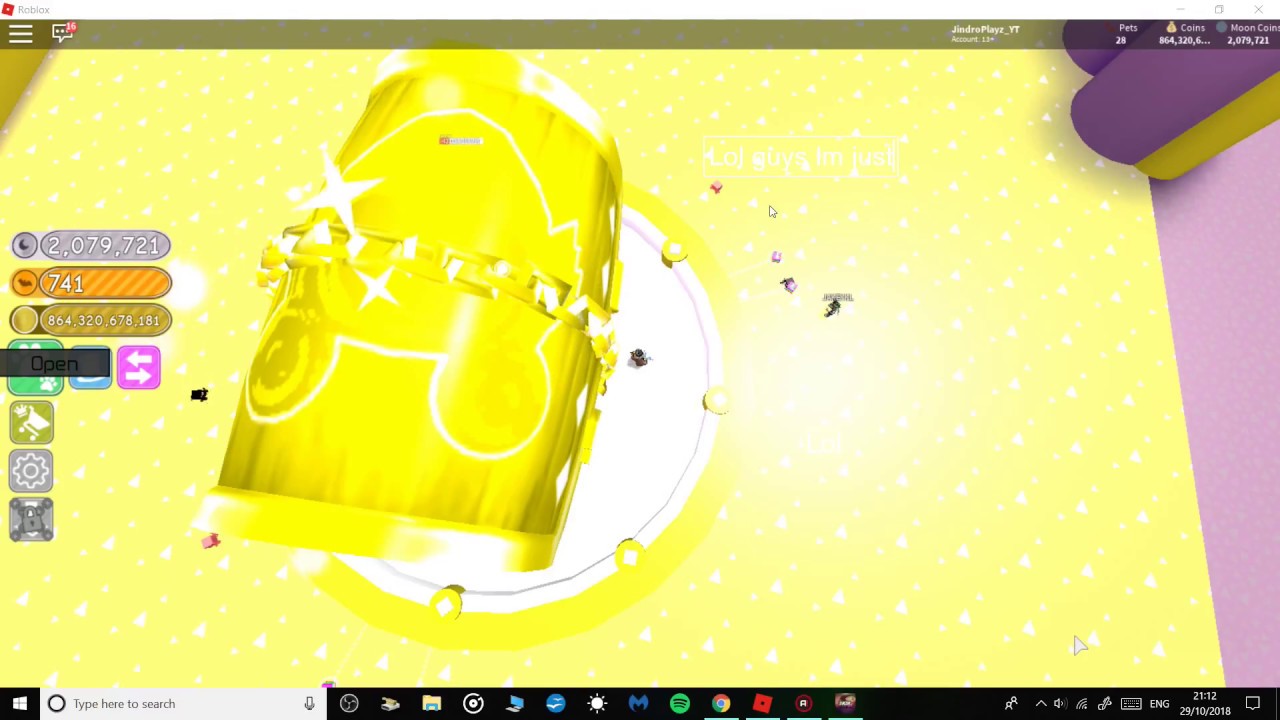Open Google Chrome from the taskbar
Screen dimensions: 1280x720
720,703
